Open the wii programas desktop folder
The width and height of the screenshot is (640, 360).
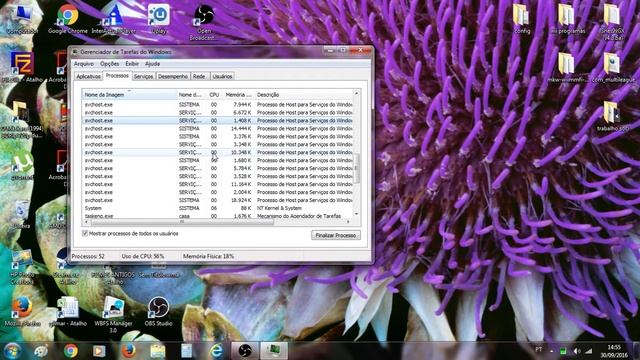click(x=567, y=19)
